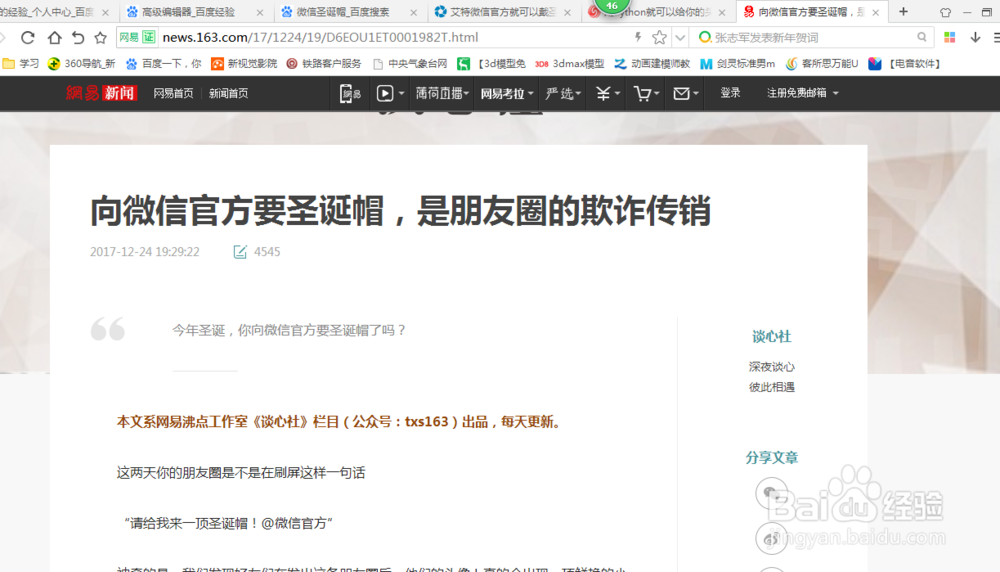Share article via Weibo icon
The height and width of the screenshot is (572, 1000).
pos(772,539)
